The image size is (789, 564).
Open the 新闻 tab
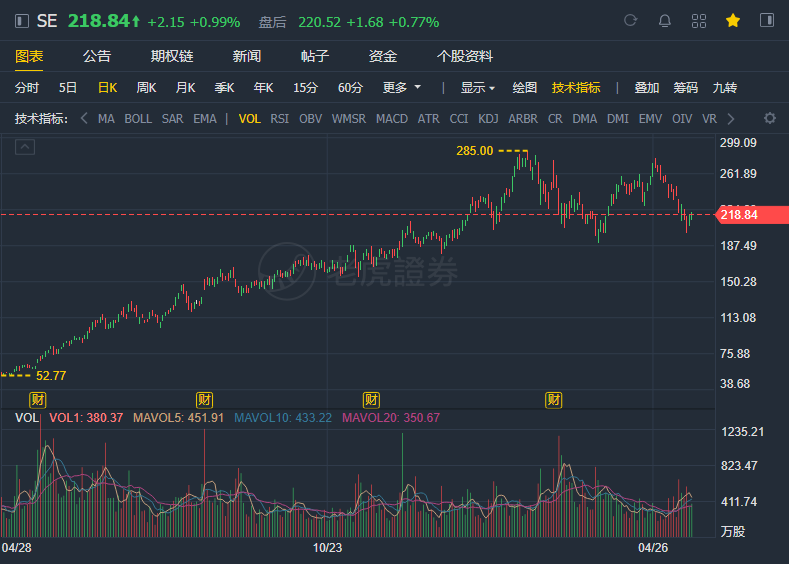247,56
